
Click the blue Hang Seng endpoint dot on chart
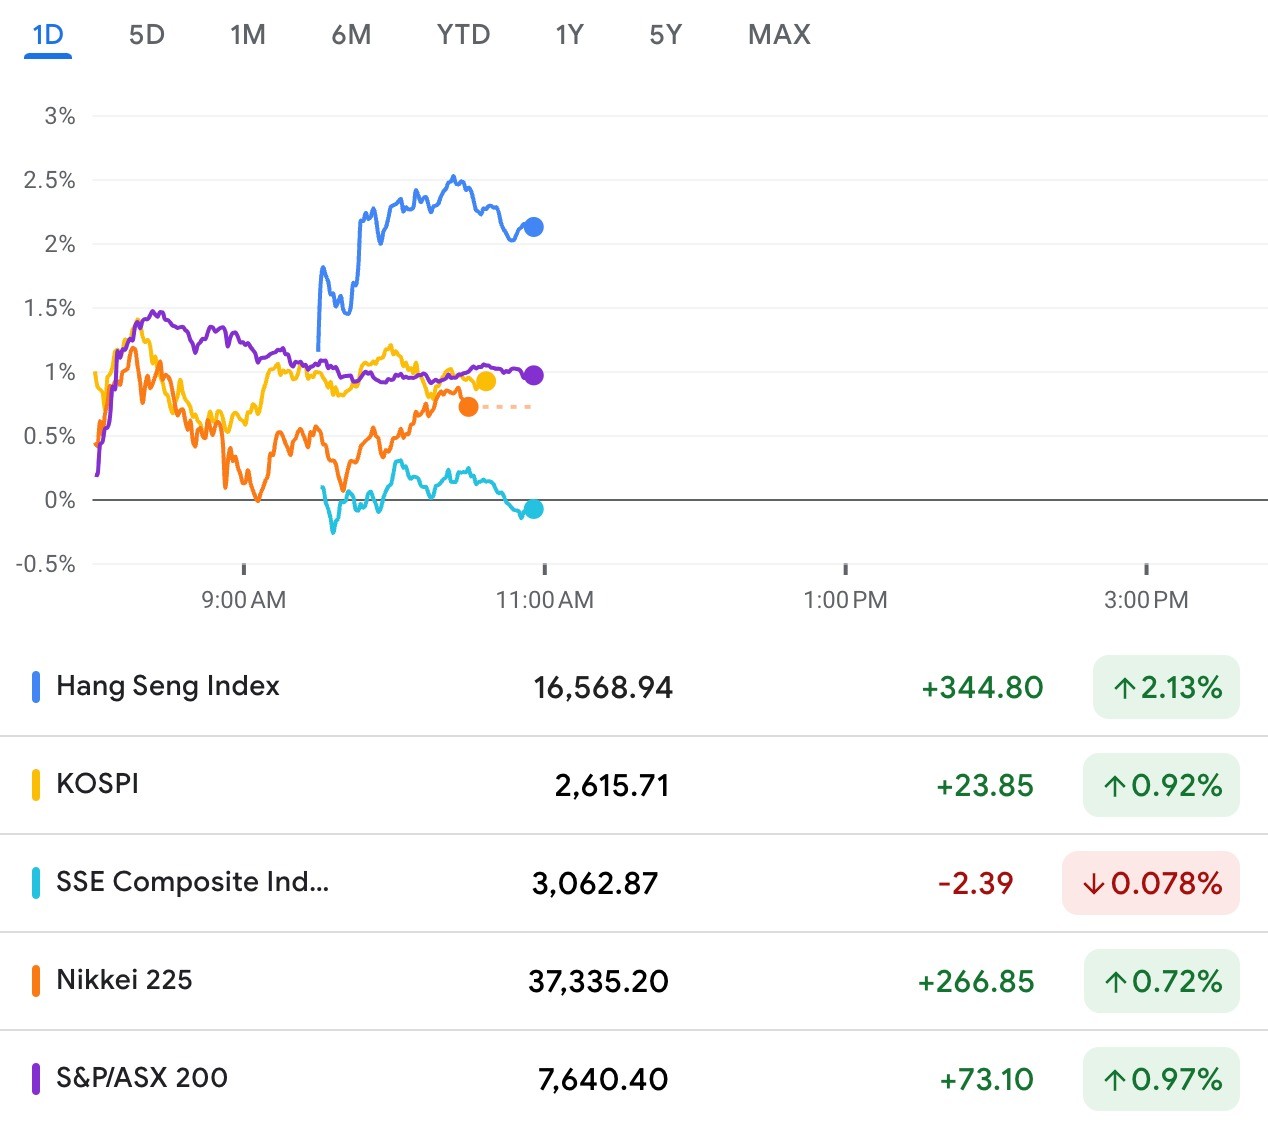pos(534,227)
